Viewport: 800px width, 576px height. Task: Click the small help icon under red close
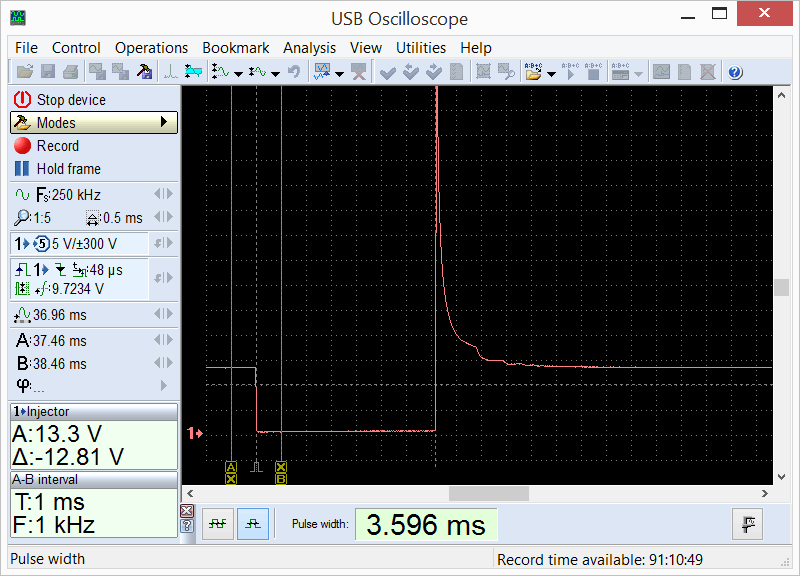tap(187, 527)
